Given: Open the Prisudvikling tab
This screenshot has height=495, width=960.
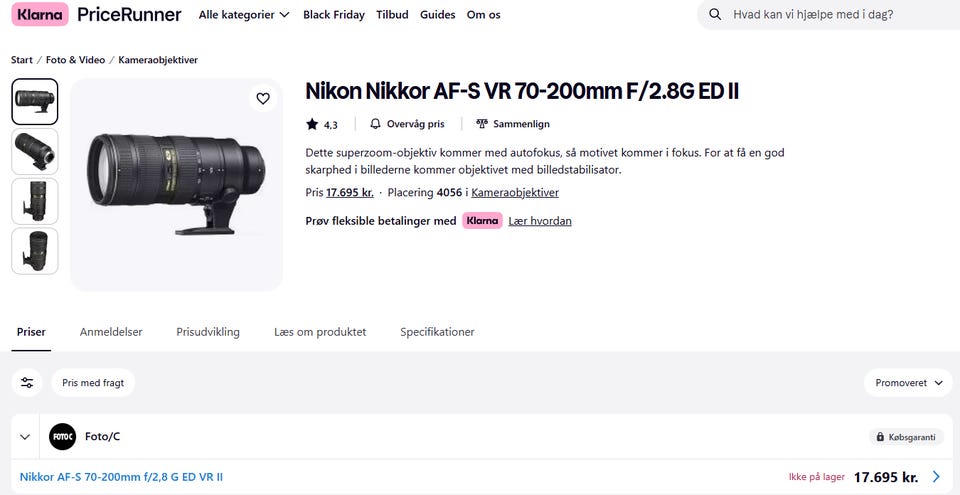Looking at the screenshot, I should tap(208, 332).
